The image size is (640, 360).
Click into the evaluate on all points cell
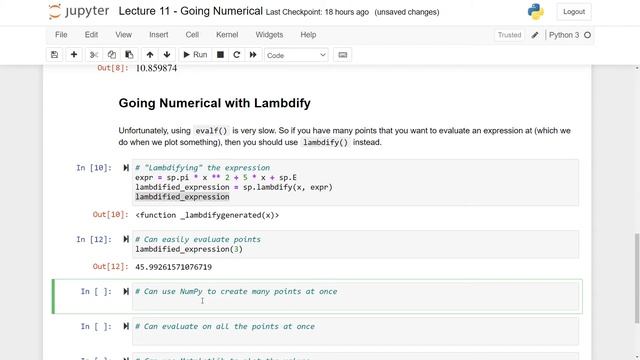[x=355, y=331]
